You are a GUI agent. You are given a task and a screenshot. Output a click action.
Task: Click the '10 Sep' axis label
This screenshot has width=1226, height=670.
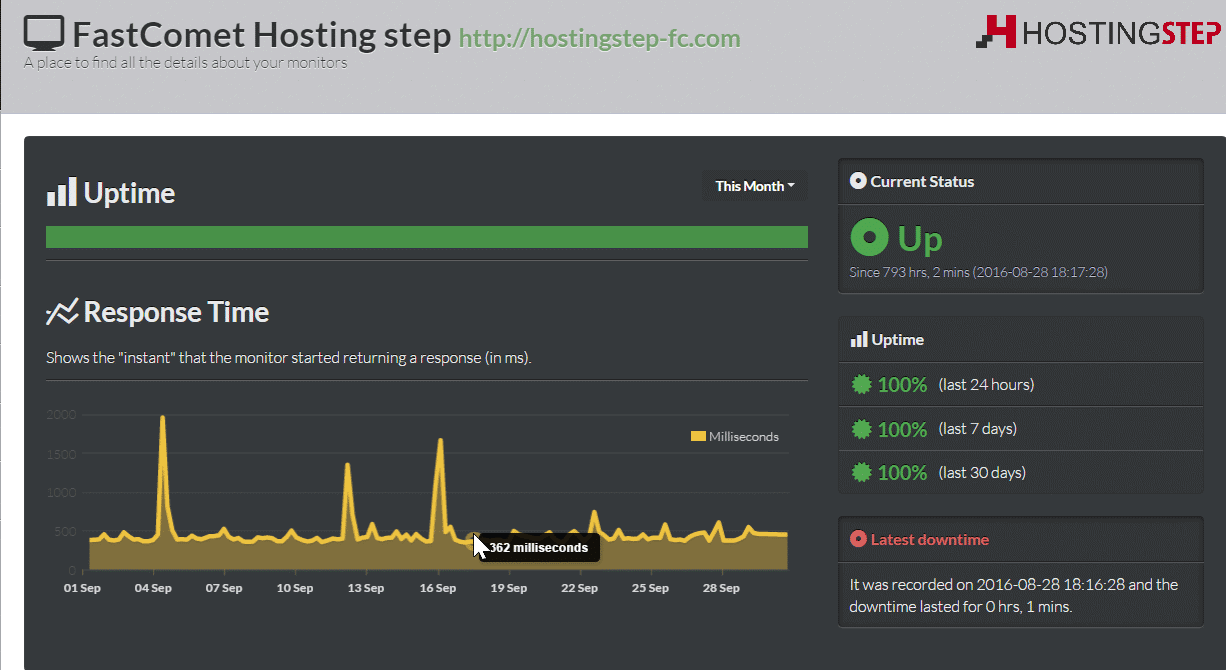pyautogui.click(x=295, y=588)
